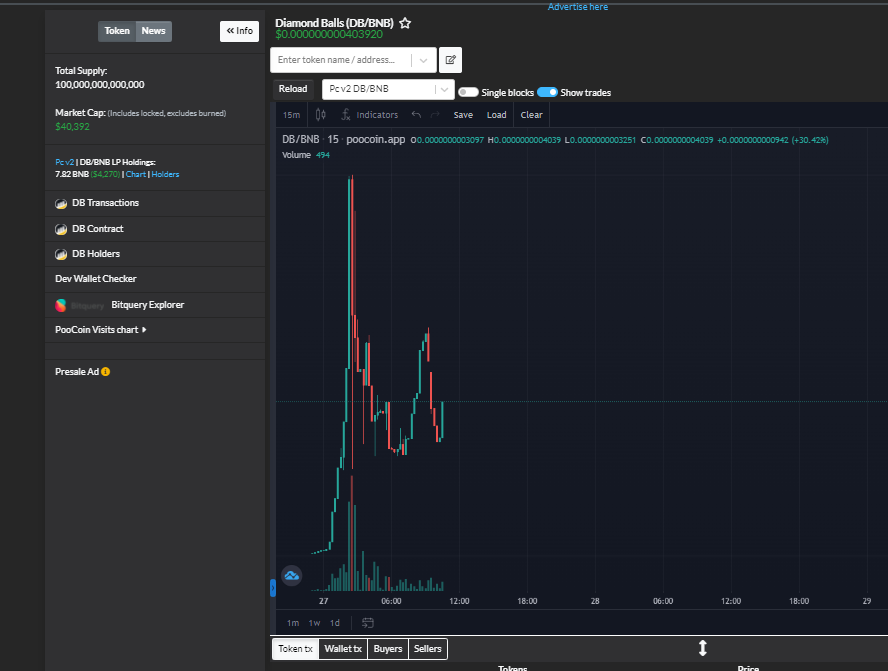Collapse the Info side panel
888x671 pixels.
point(240,31)
